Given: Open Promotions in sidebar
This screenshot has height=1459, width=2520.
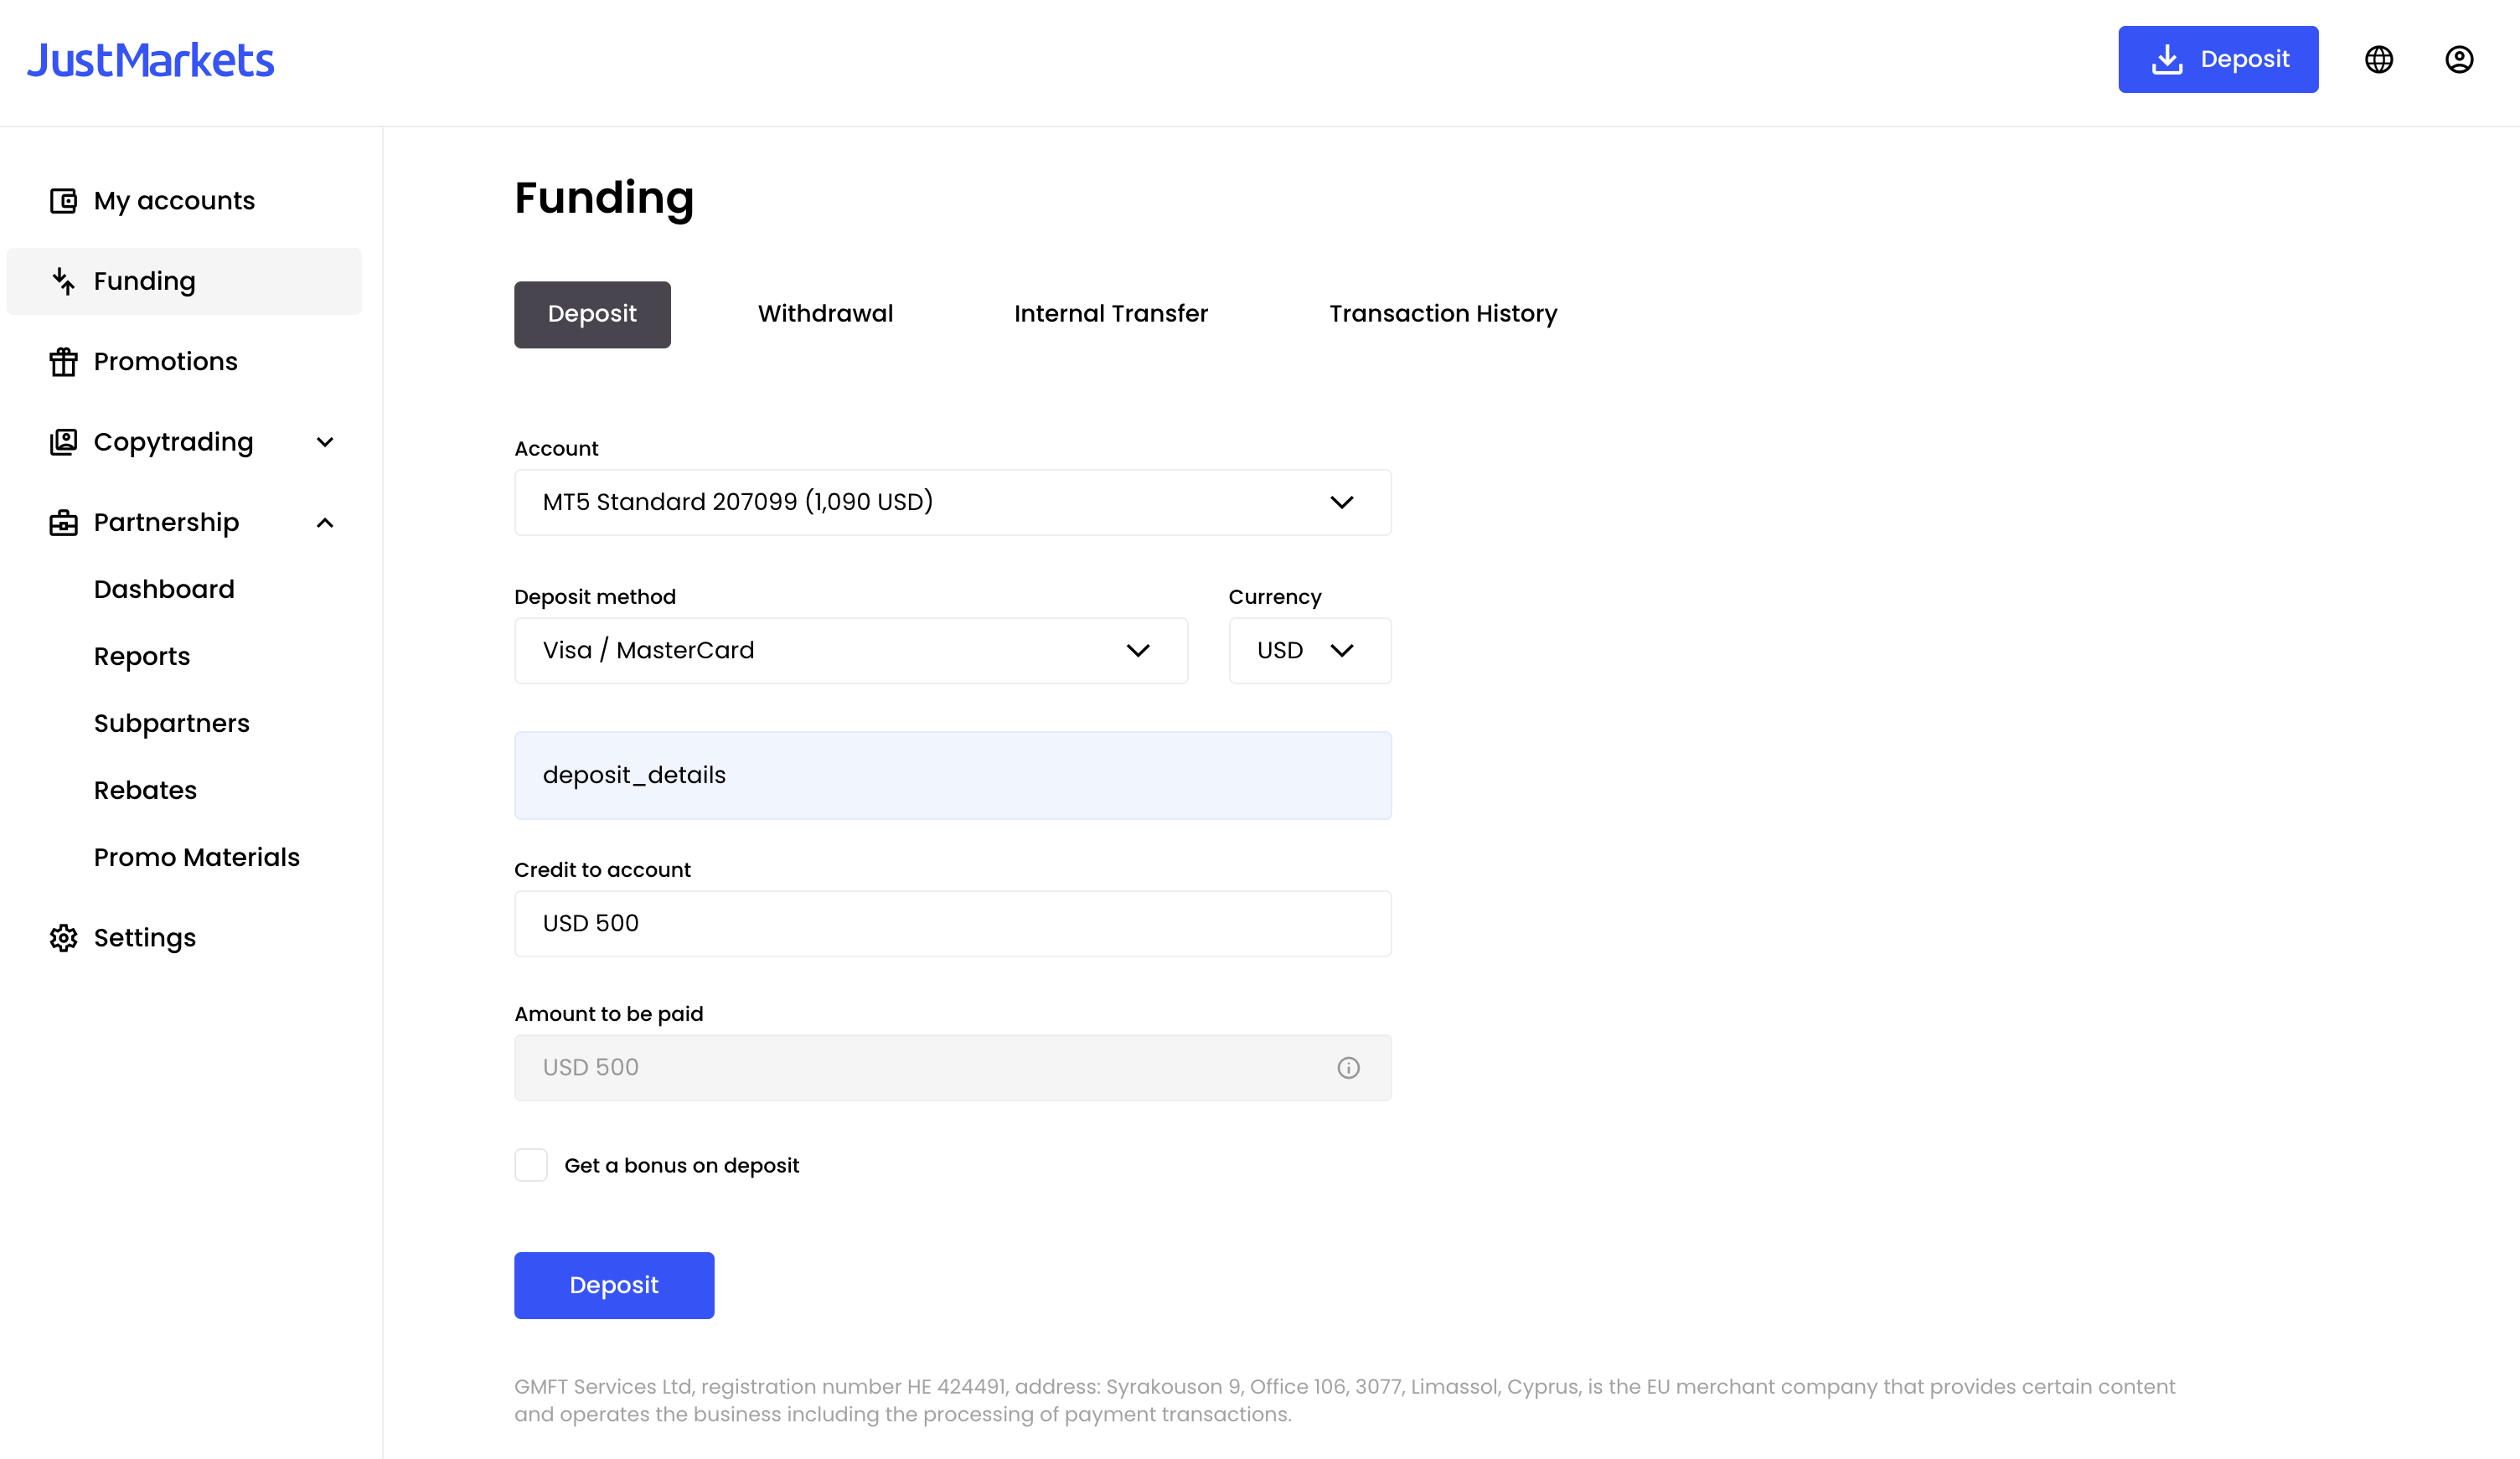Looking at the screenshot, I should [184, 362].
